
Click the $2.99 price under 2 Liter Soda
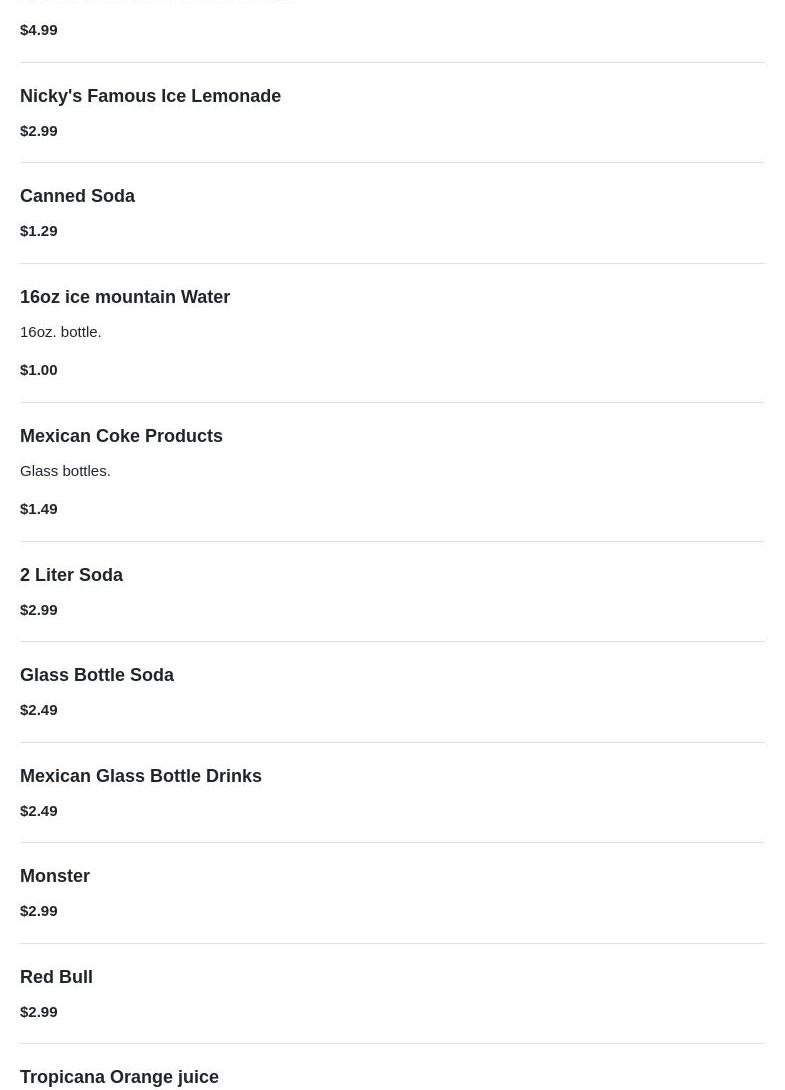(x=39, y=610)
